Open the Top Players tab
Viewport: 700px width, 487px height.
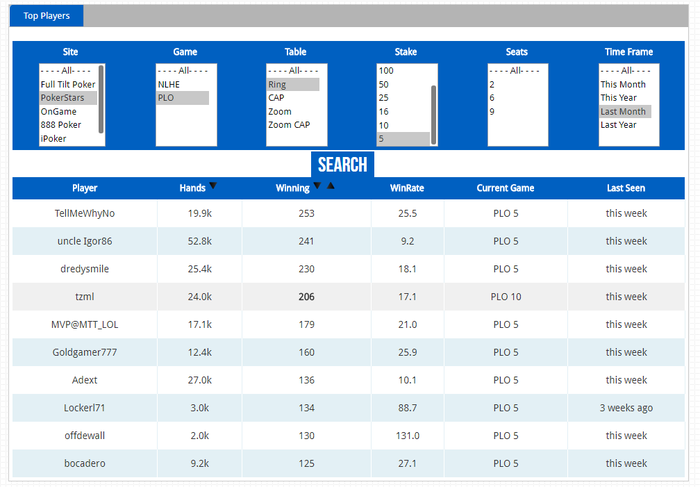(x=46, y=16)
